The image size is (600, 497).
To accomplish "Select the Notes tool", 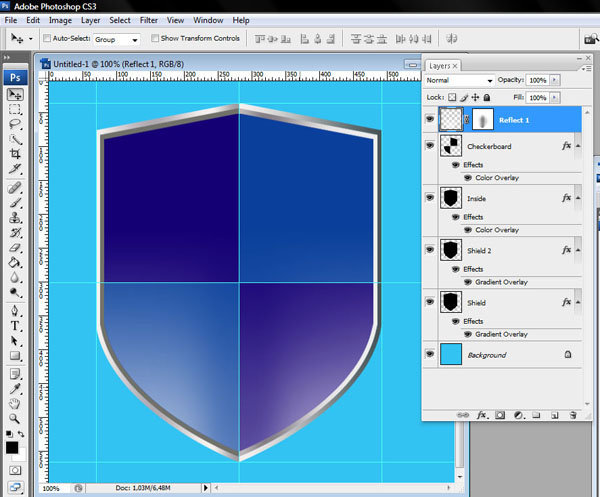I will pyautogui.click(x=15, y=374).
